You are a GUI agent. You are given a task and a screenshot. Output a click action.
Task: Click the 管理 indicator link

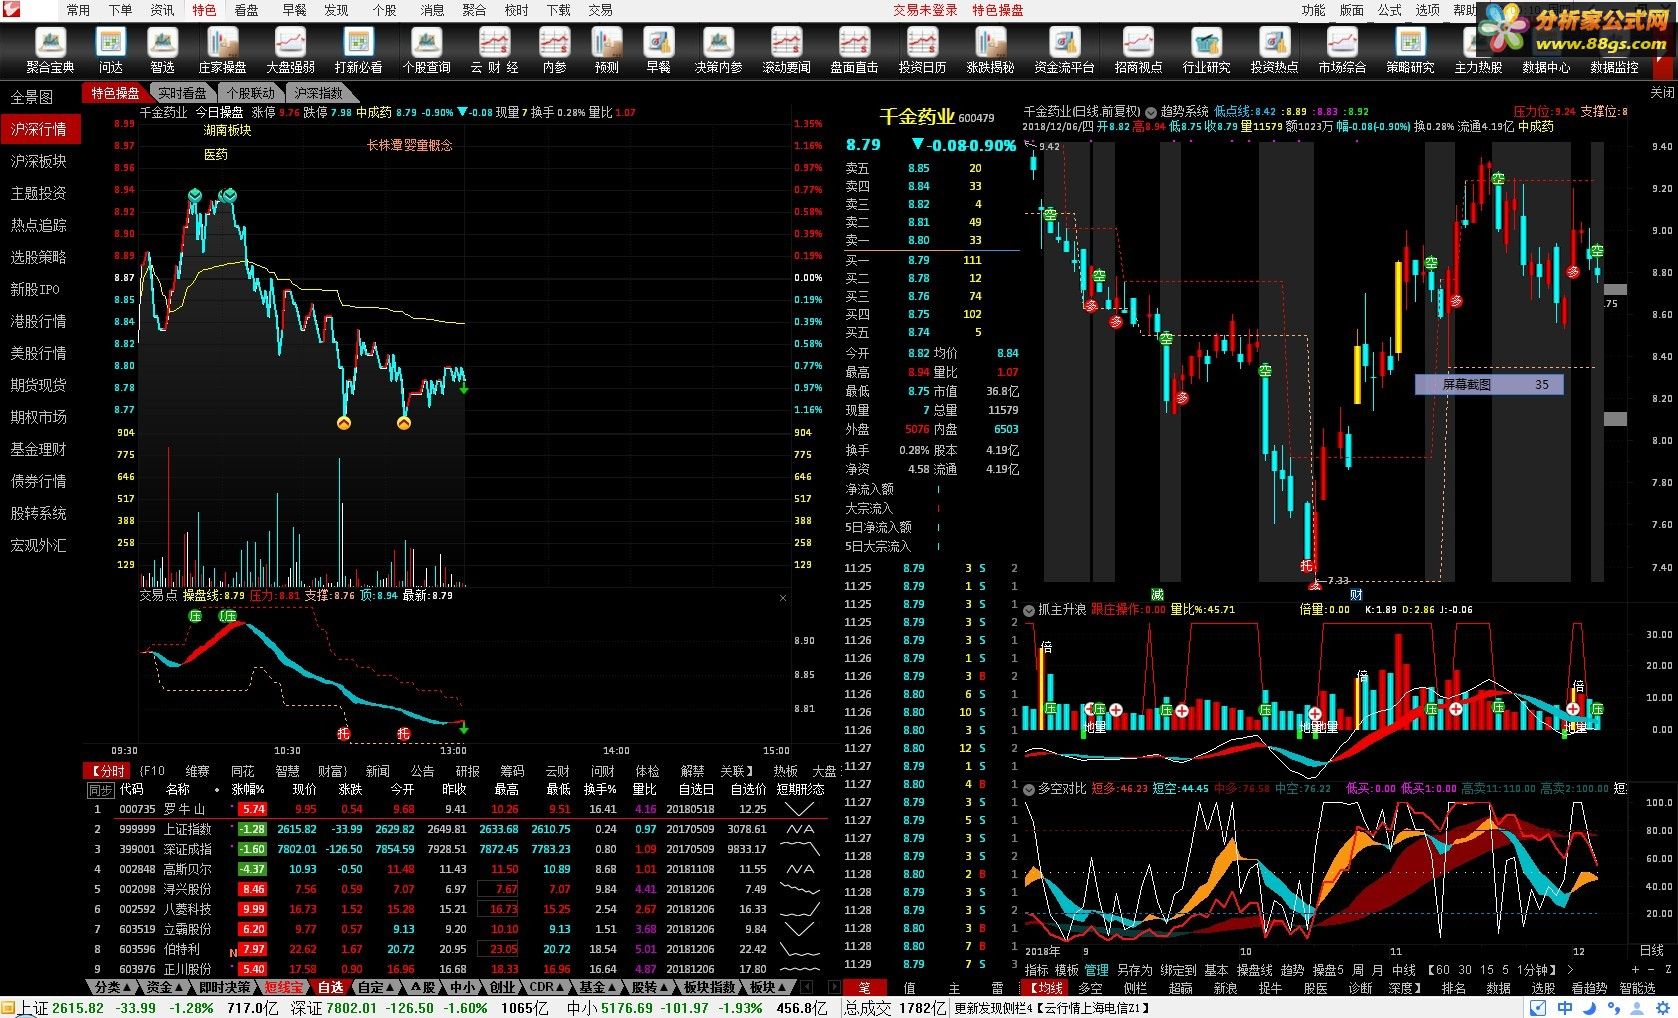point(1097,970)
